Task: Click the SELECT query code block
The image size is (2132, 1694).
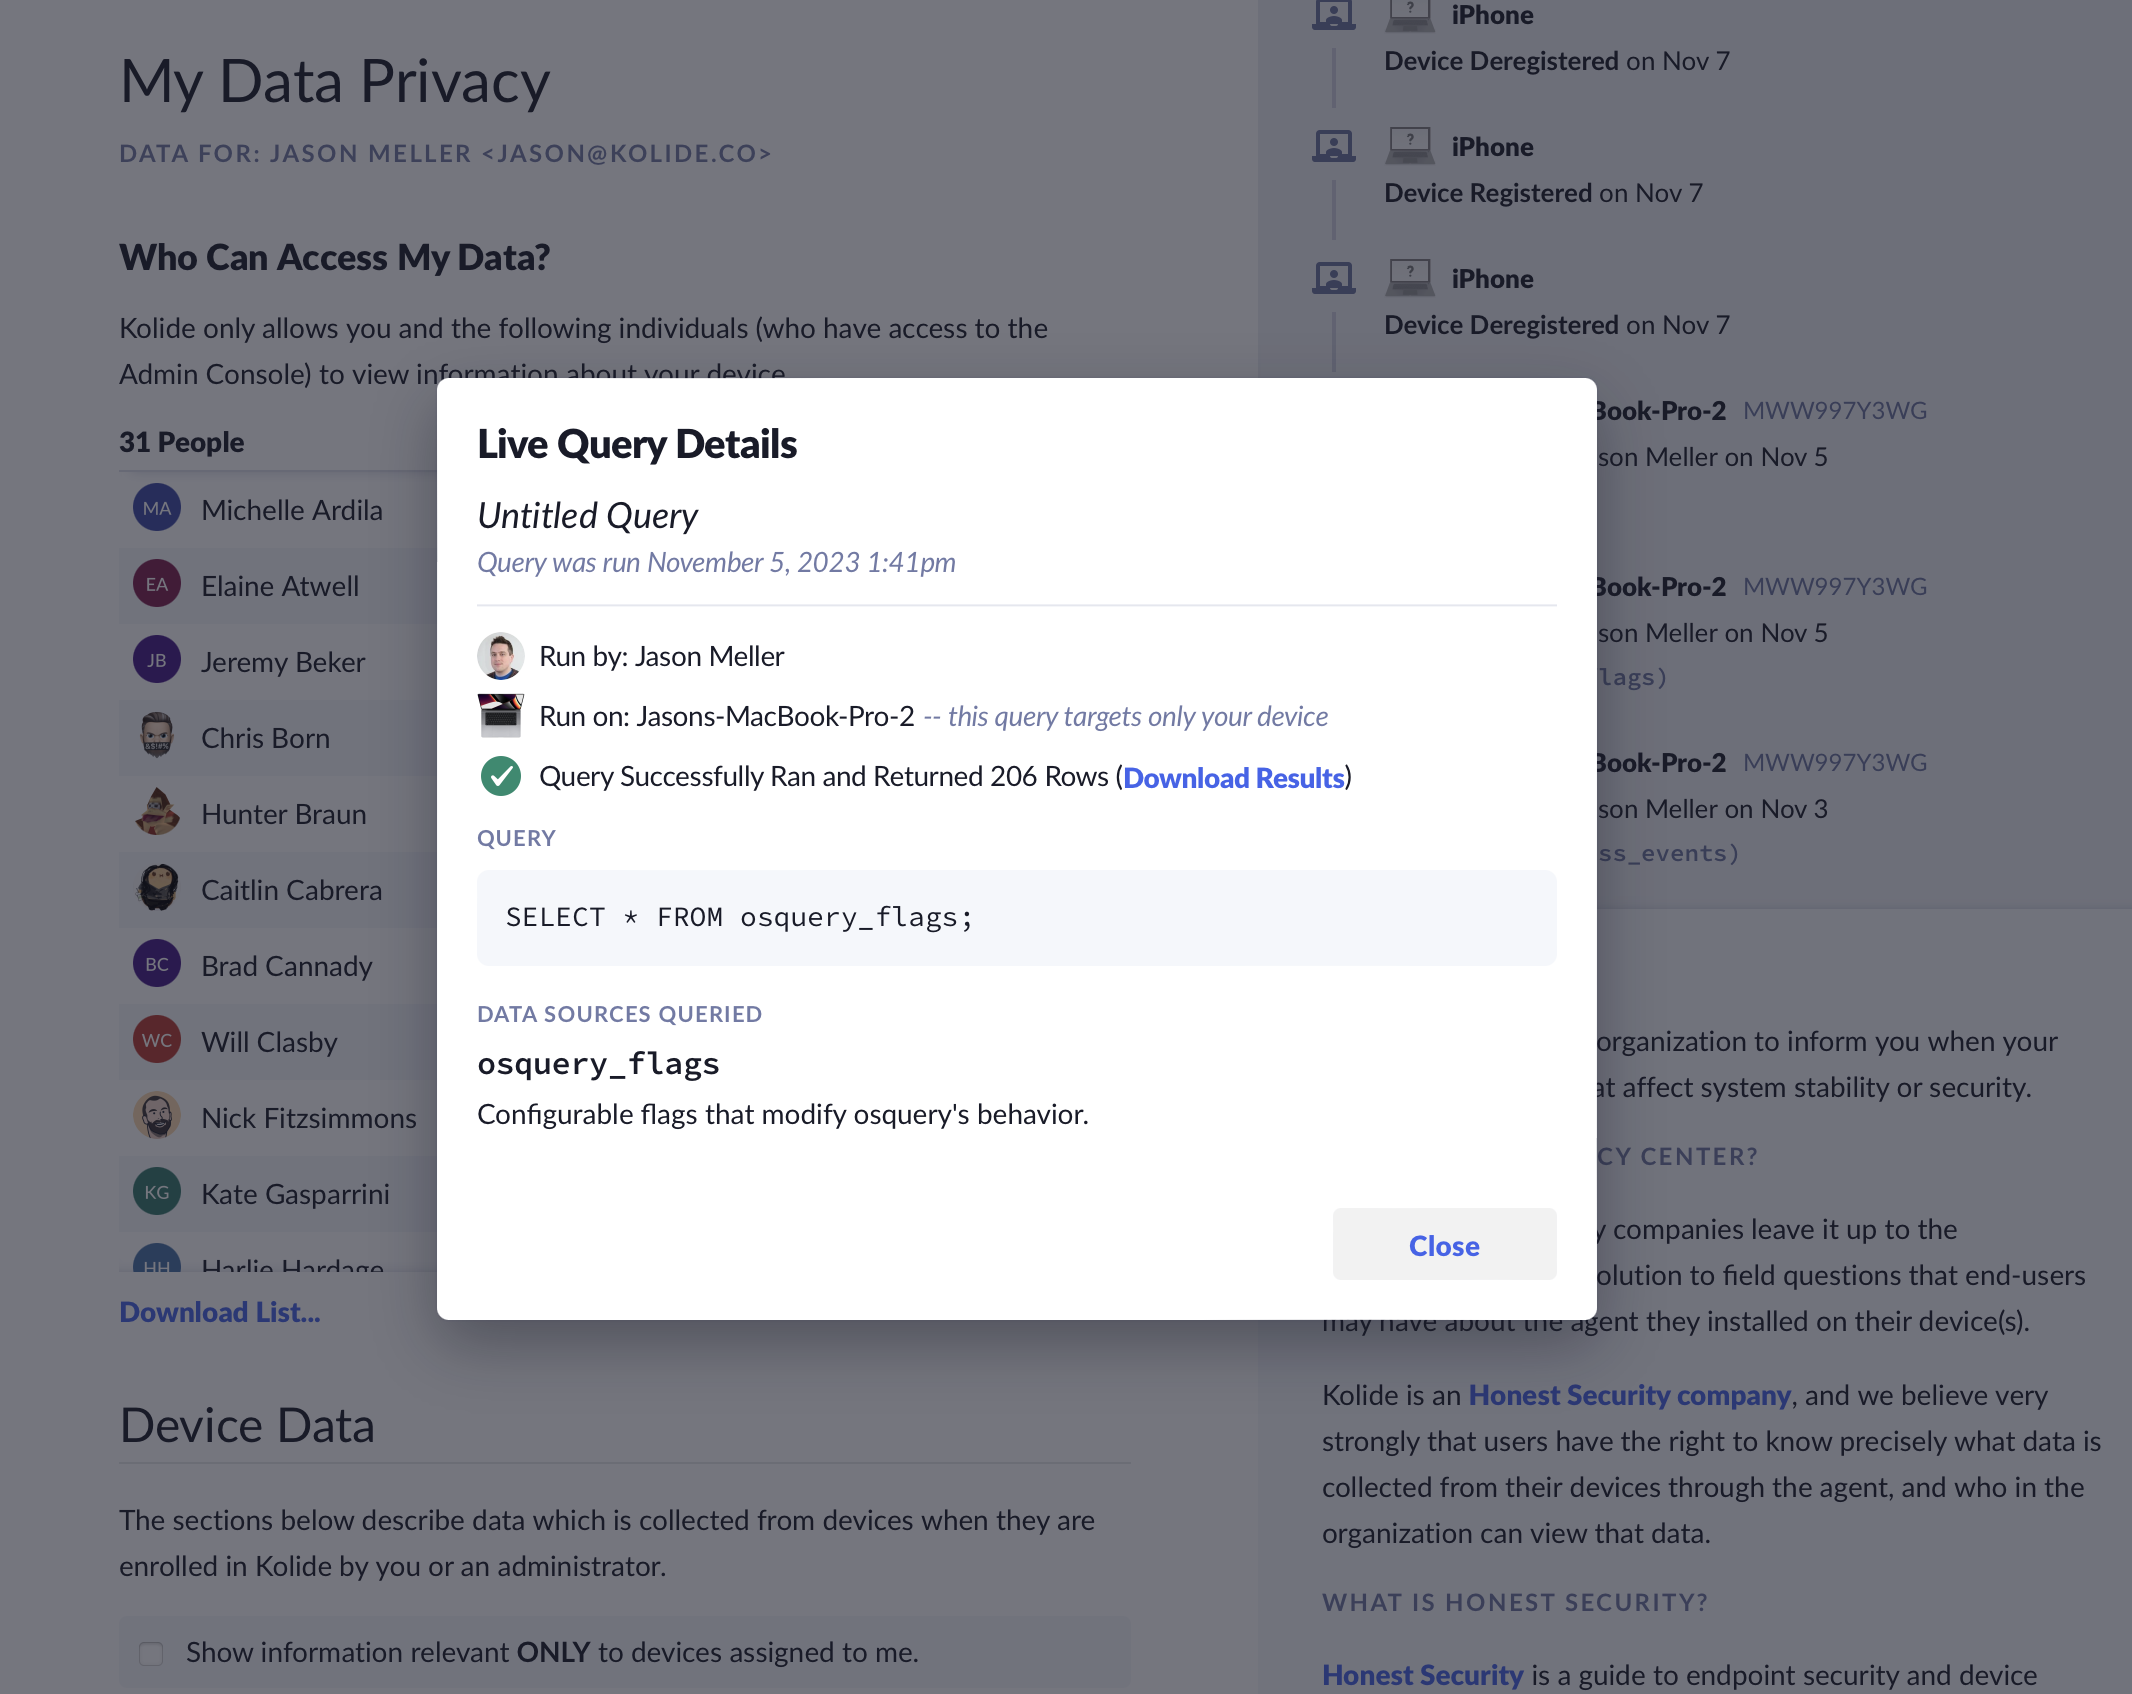Action: (1015, 917)
